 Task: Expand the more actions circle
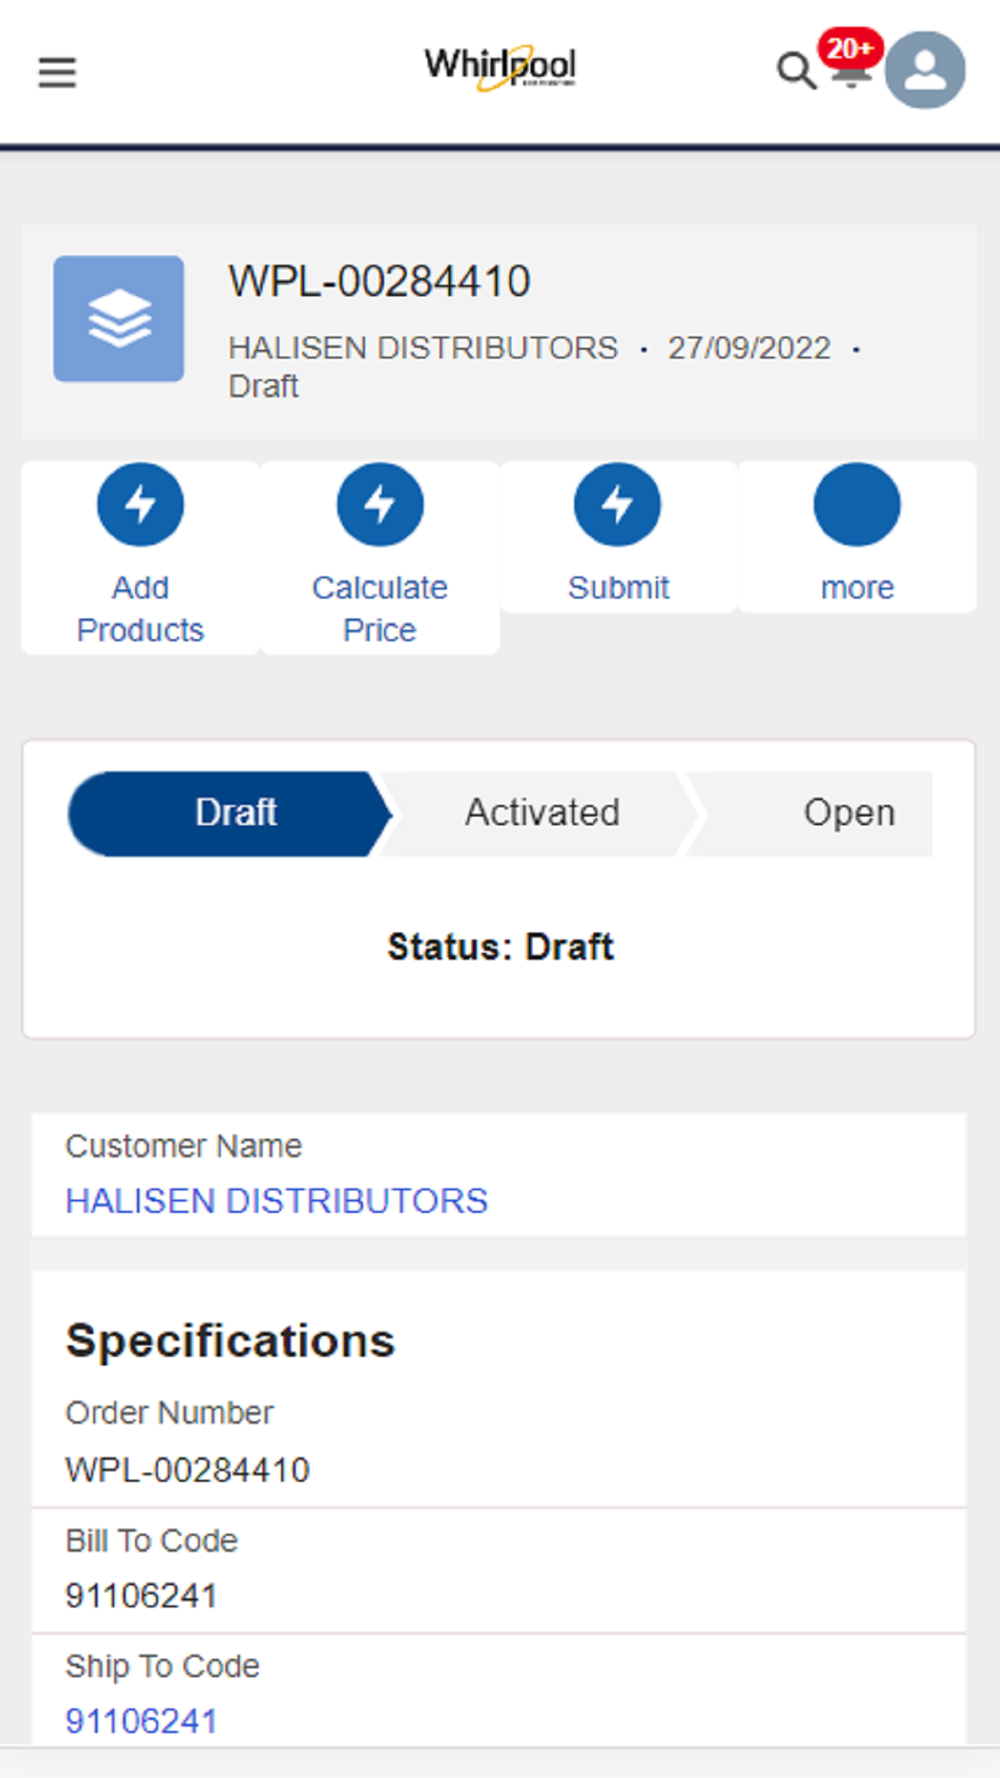(x=857, y=504)
